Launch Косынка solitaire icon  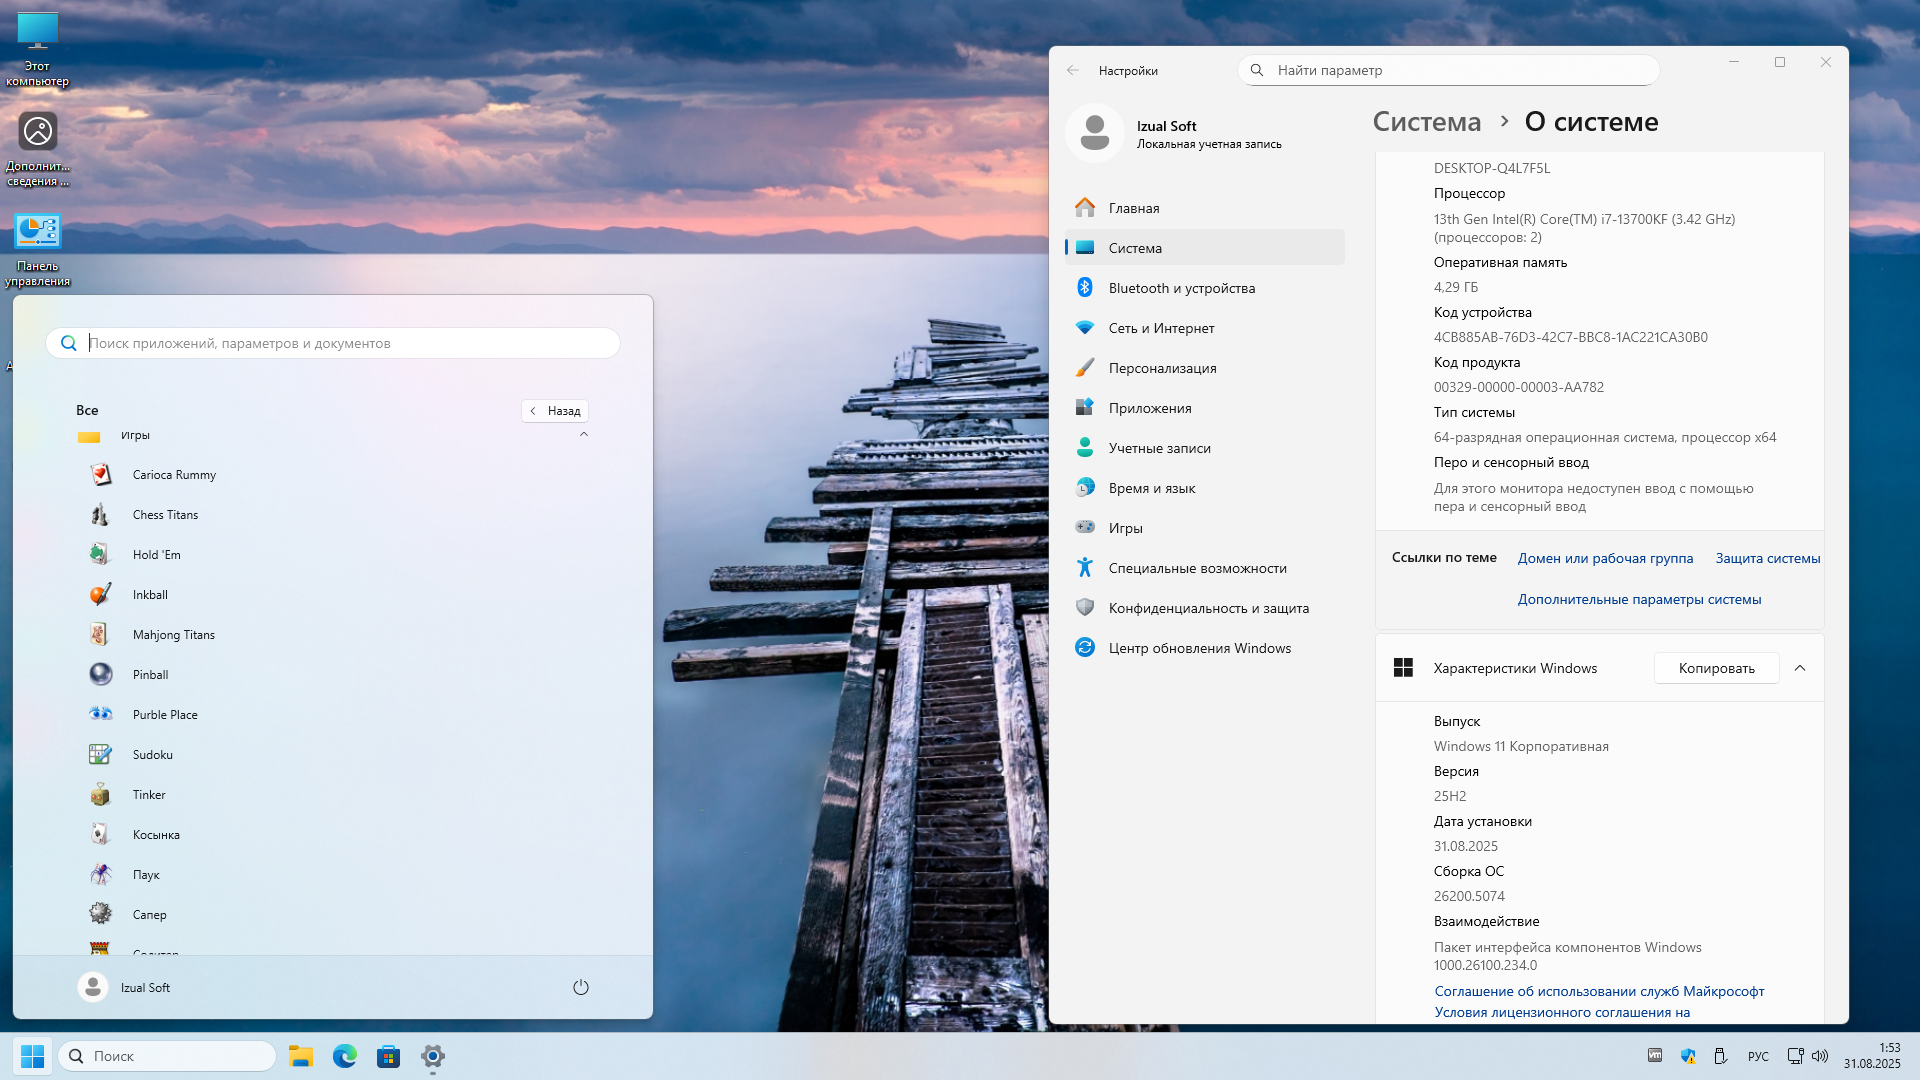[x=100, y=835]
